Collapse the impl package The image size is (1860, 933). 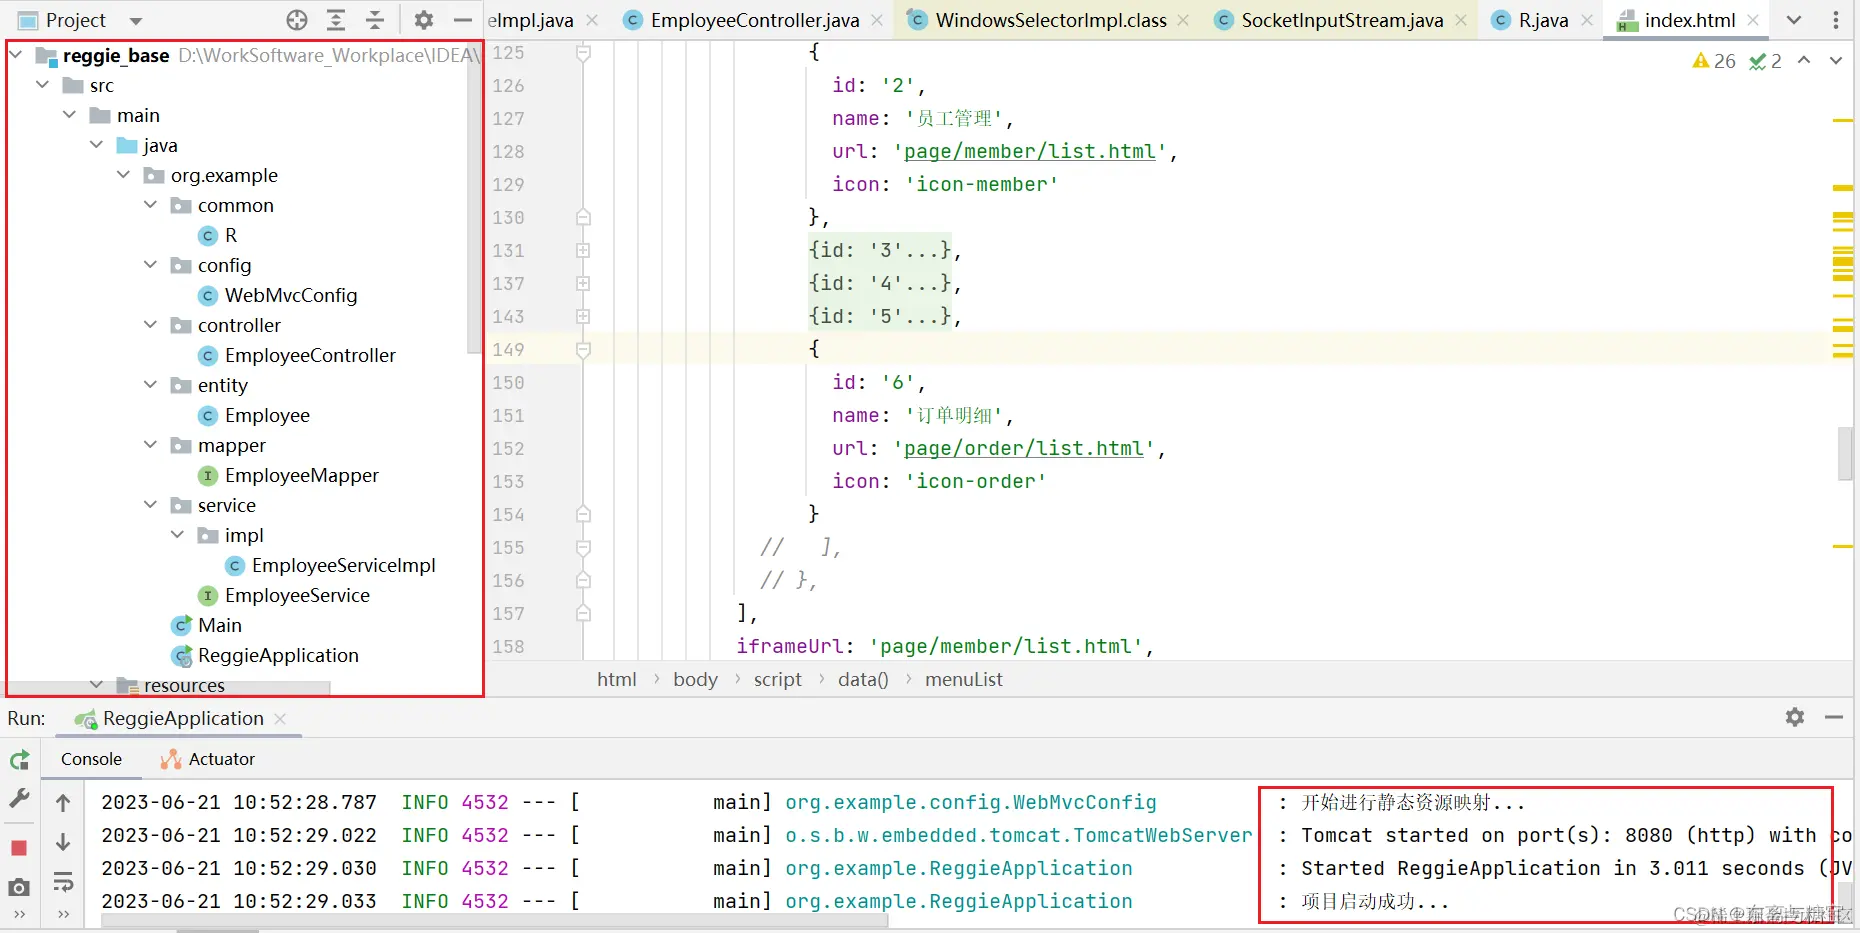177,535
